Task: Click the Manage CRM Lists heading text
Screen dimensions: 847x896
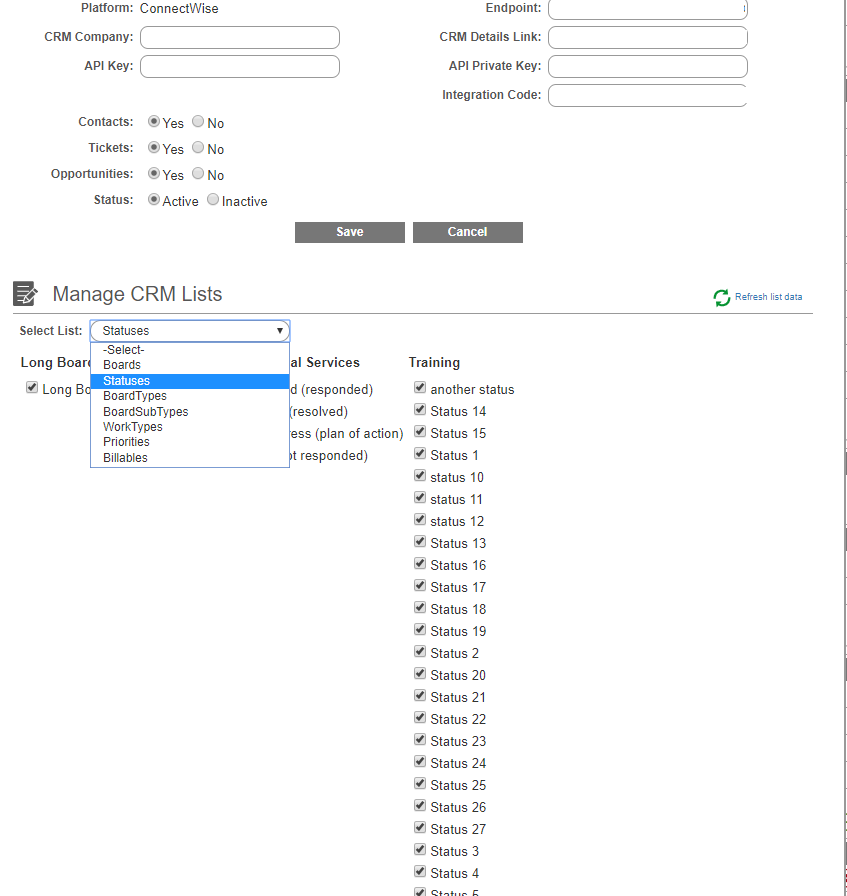Action: coord(137,294)
